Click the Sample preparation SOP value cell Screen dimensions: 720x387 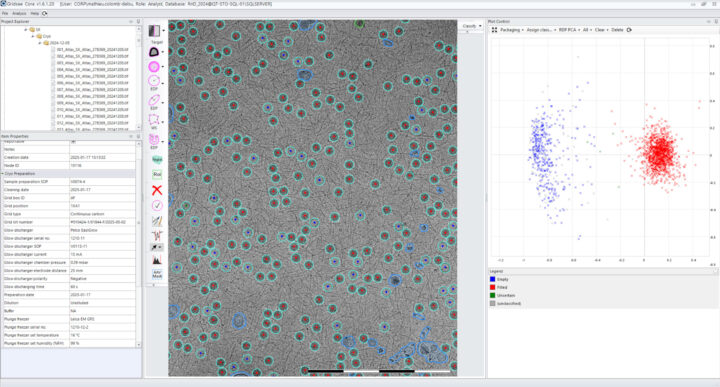102,182
